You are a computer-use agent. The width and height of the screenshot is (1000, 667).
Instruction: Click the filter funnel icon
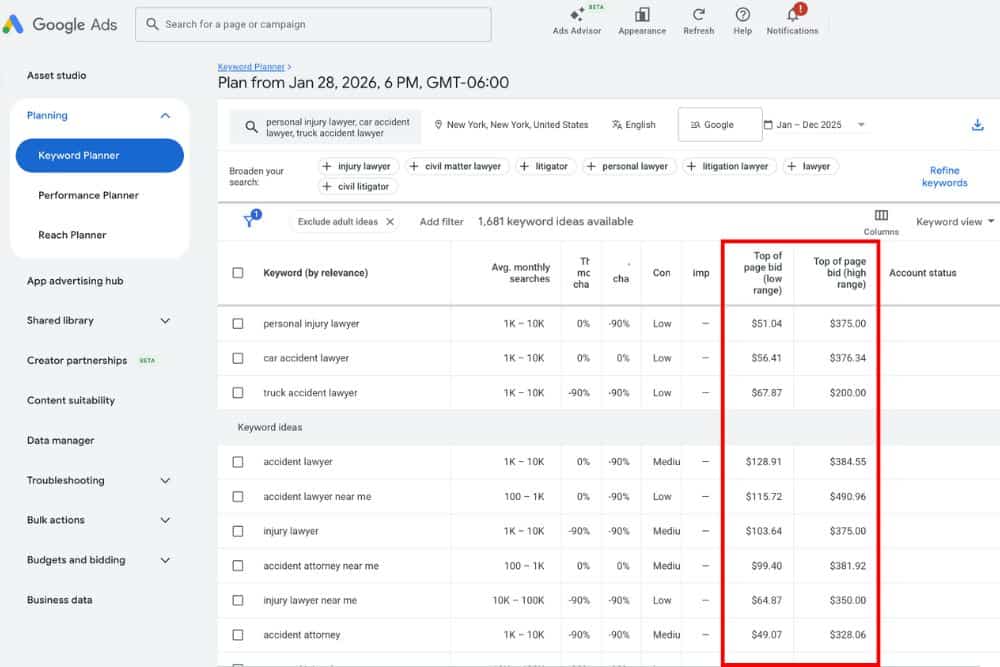tap(249, 221)
